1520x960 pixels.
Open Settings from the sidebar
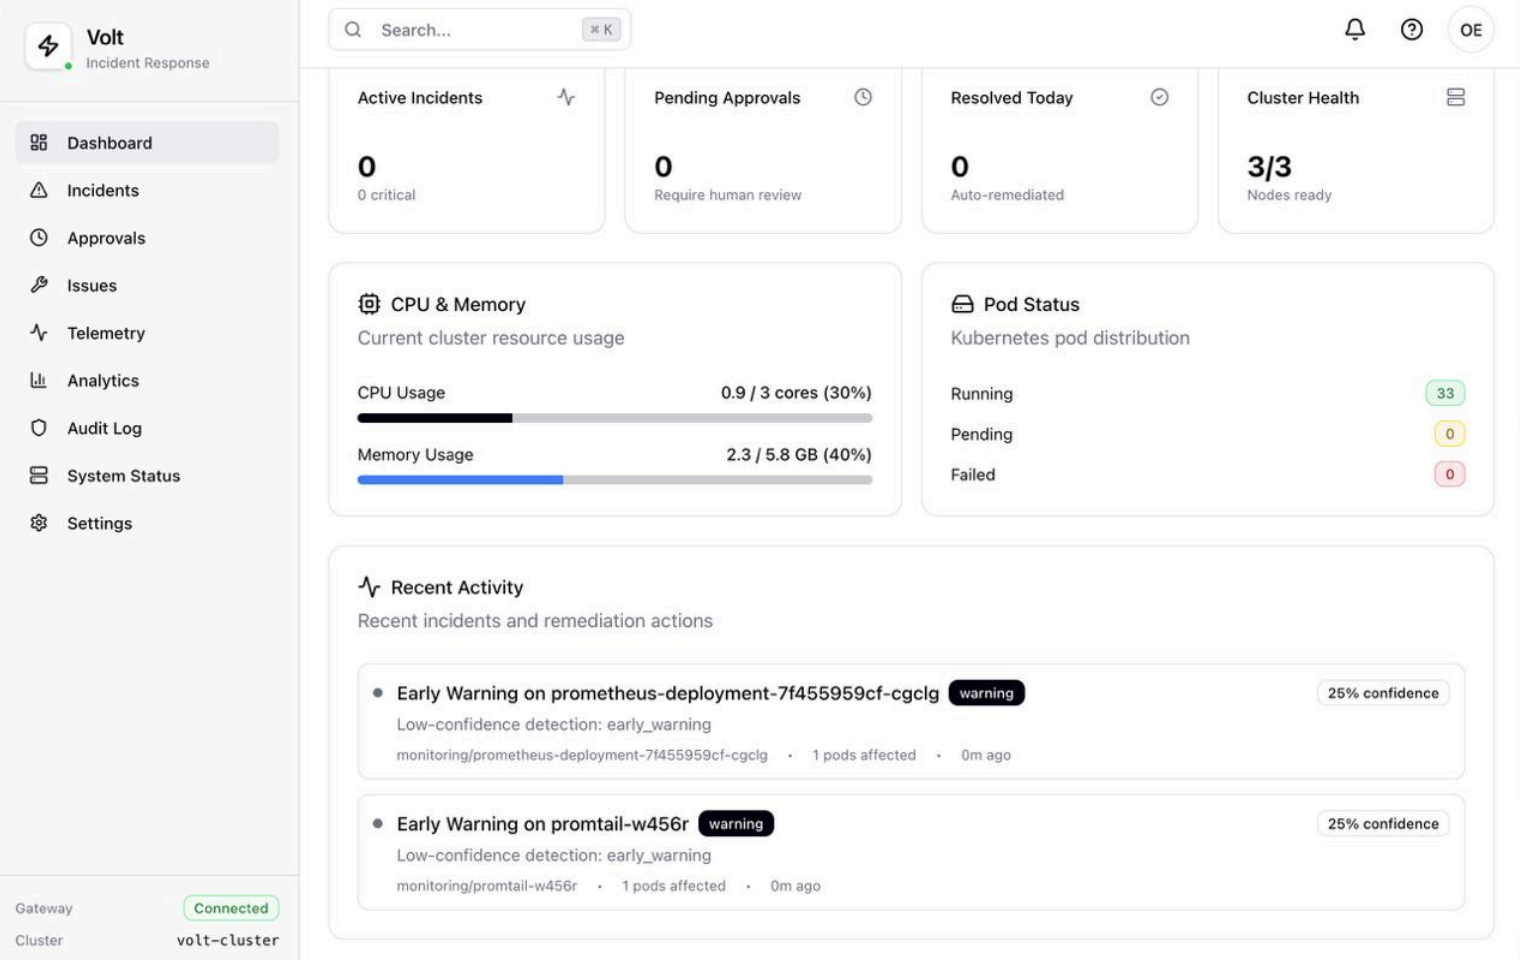coord(99,523)
